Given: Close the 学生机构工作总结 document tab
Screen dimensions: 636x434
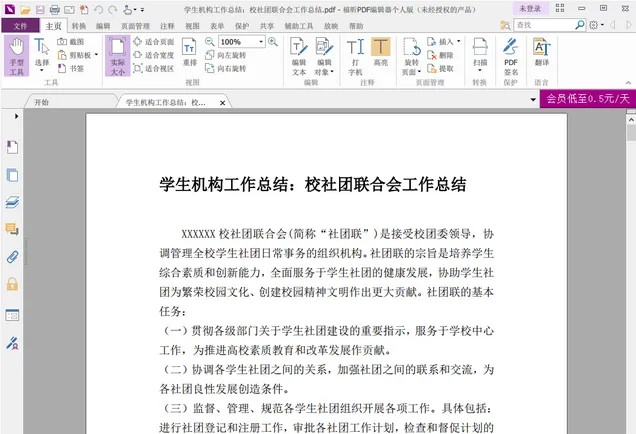Looking at the screenshot, I should point(222,103).
